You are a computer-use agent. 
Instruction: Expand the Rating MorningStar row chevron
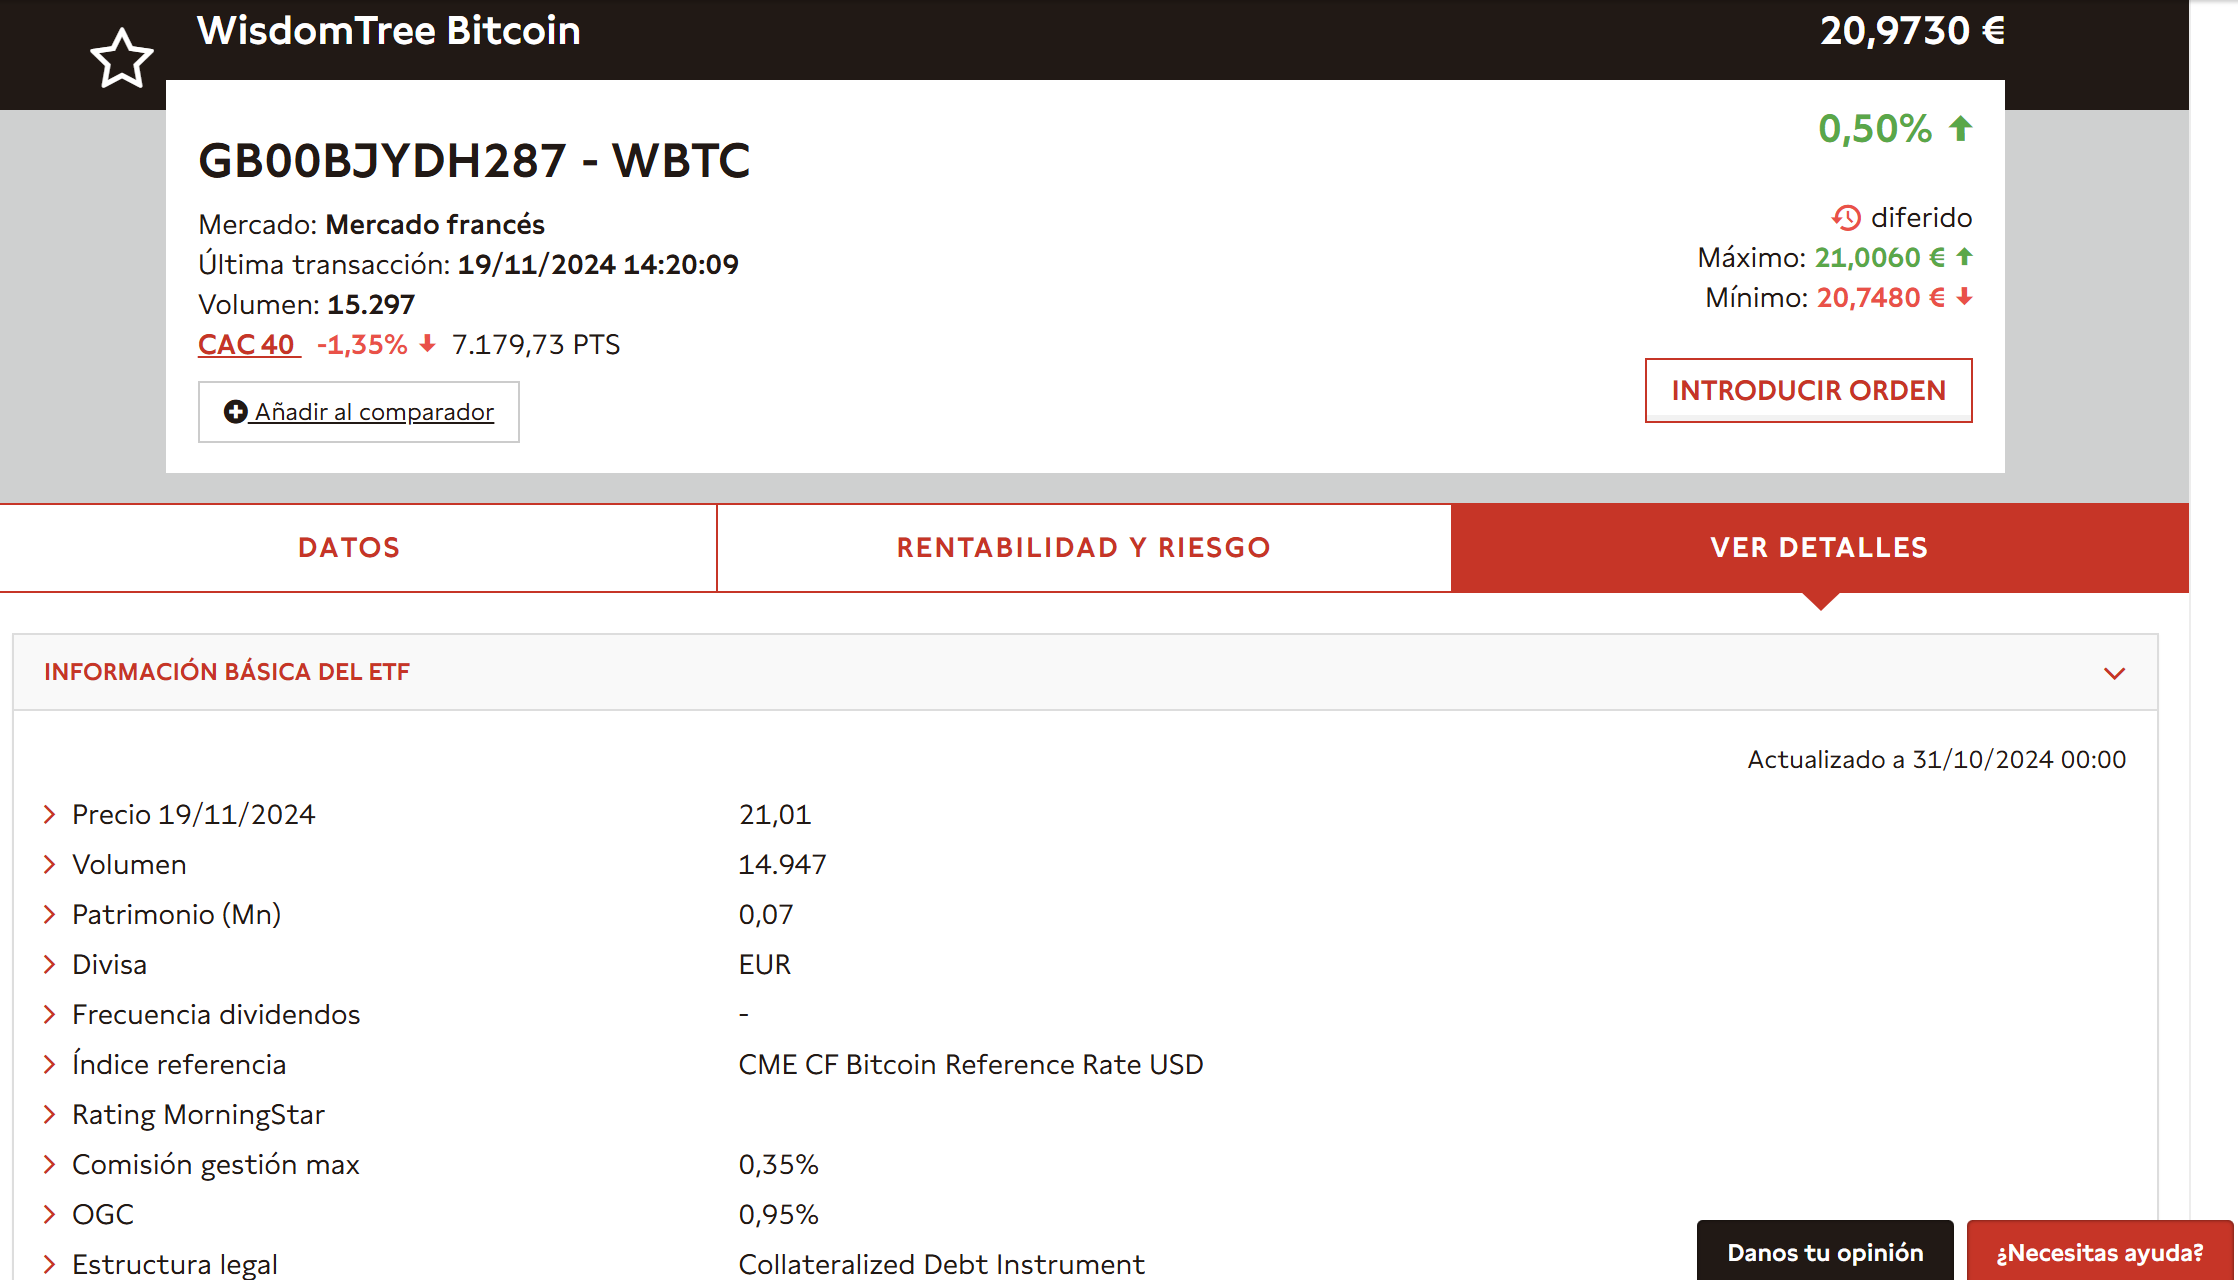pyautogui.click(x=49, y=1114)
